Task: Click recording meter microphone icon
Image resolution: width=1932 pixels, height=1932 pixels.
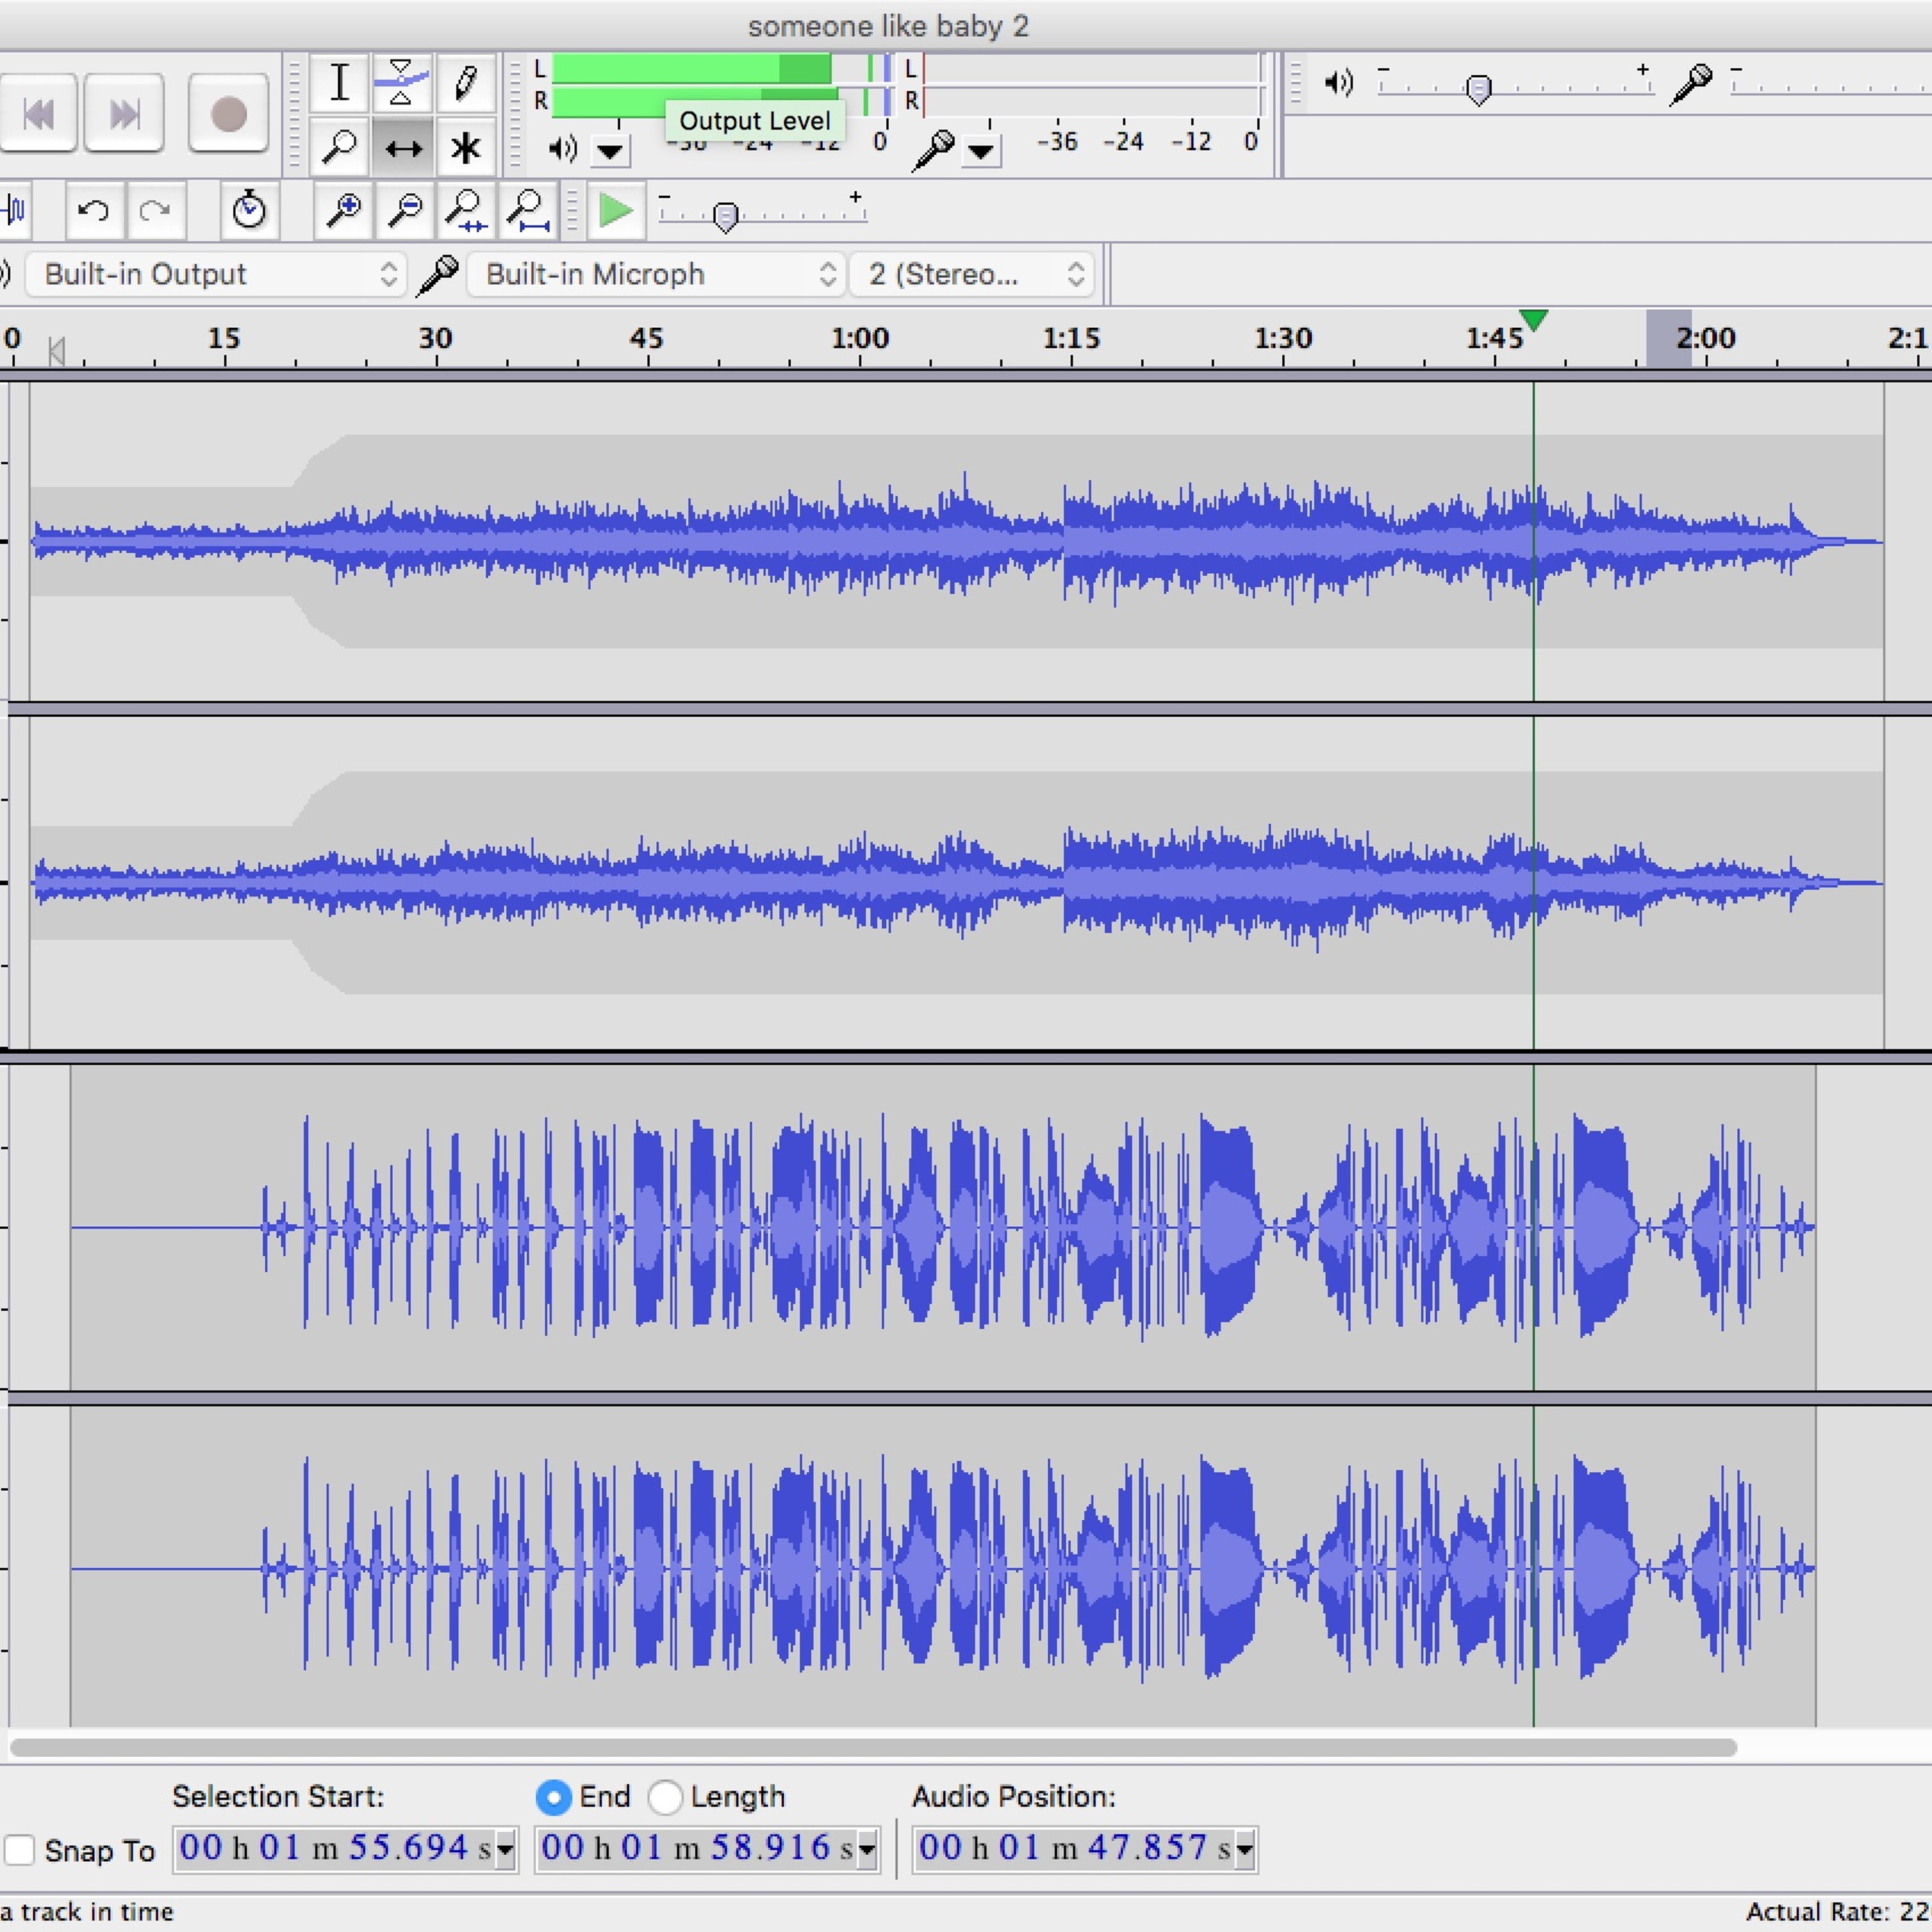Action: [934, 150]
